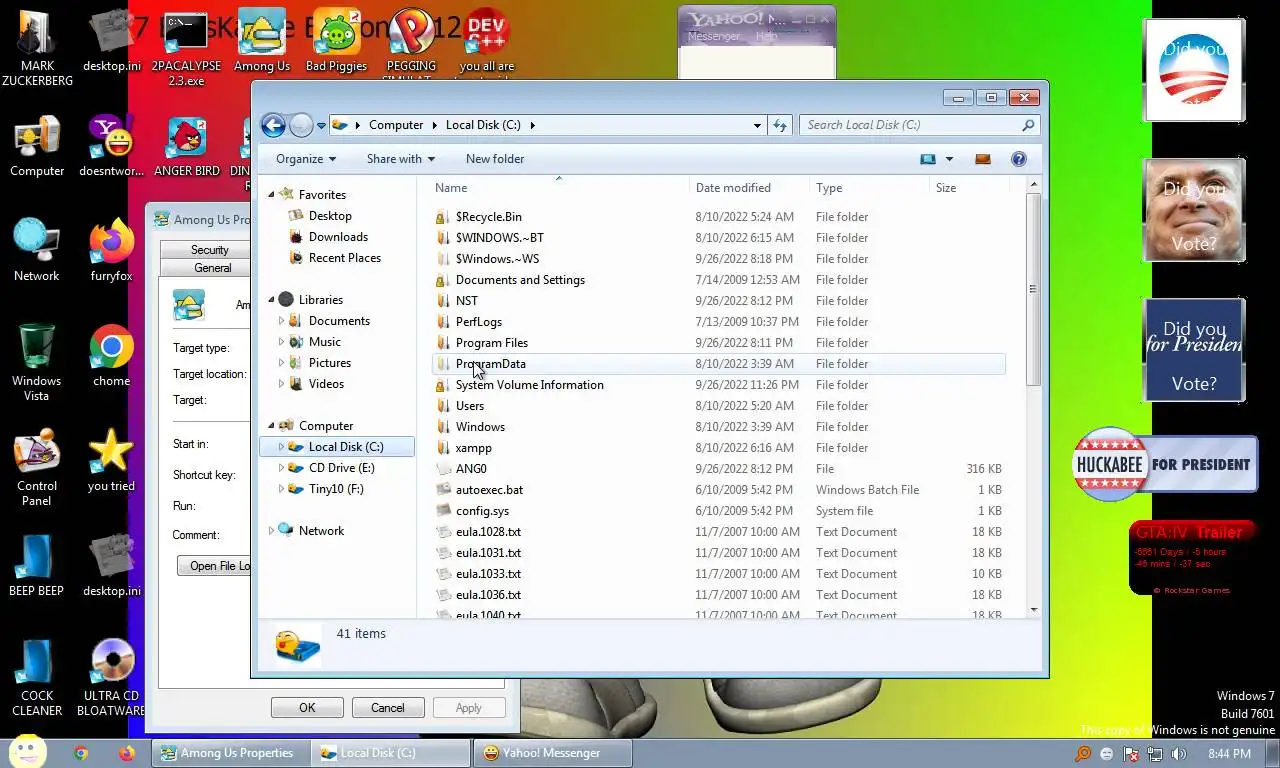
Task: Collapse the Favorites section
Action: tap(271, 195)
